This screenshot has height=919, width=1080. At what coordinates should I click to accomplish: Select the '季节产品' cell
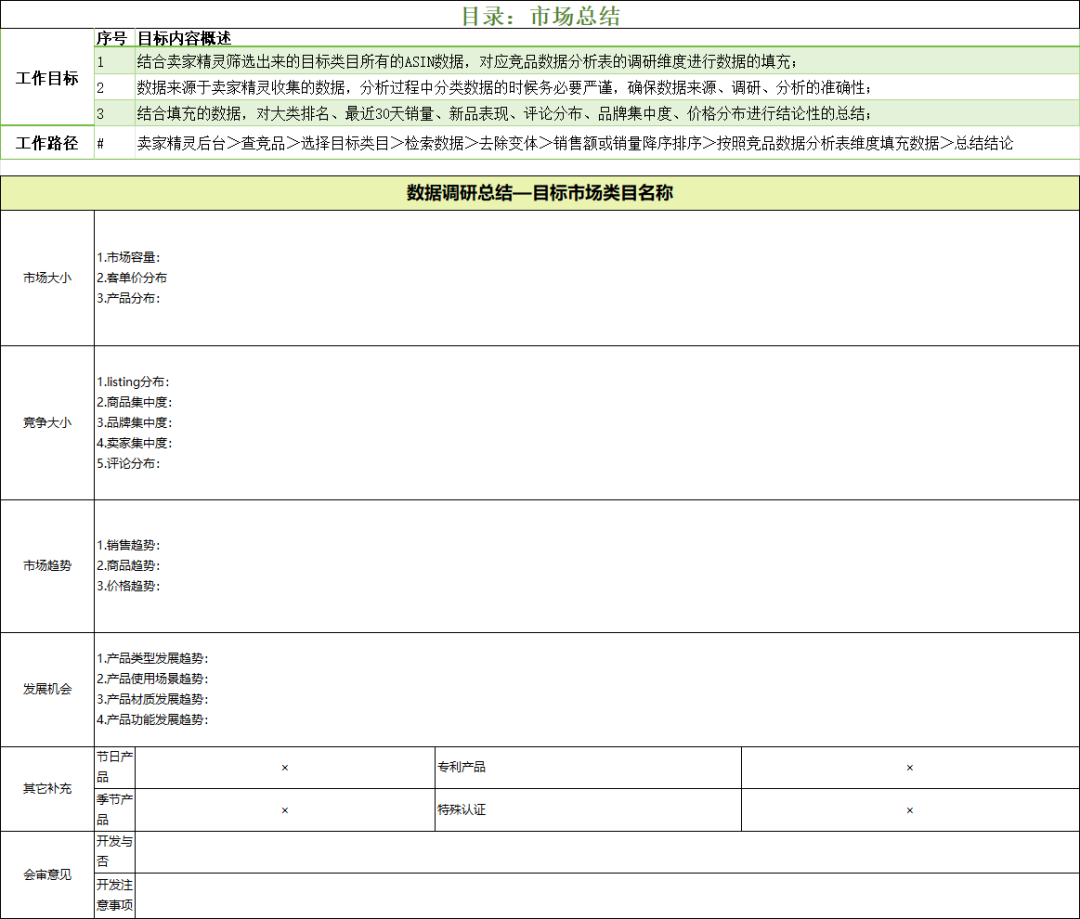[x=114, y=809]
